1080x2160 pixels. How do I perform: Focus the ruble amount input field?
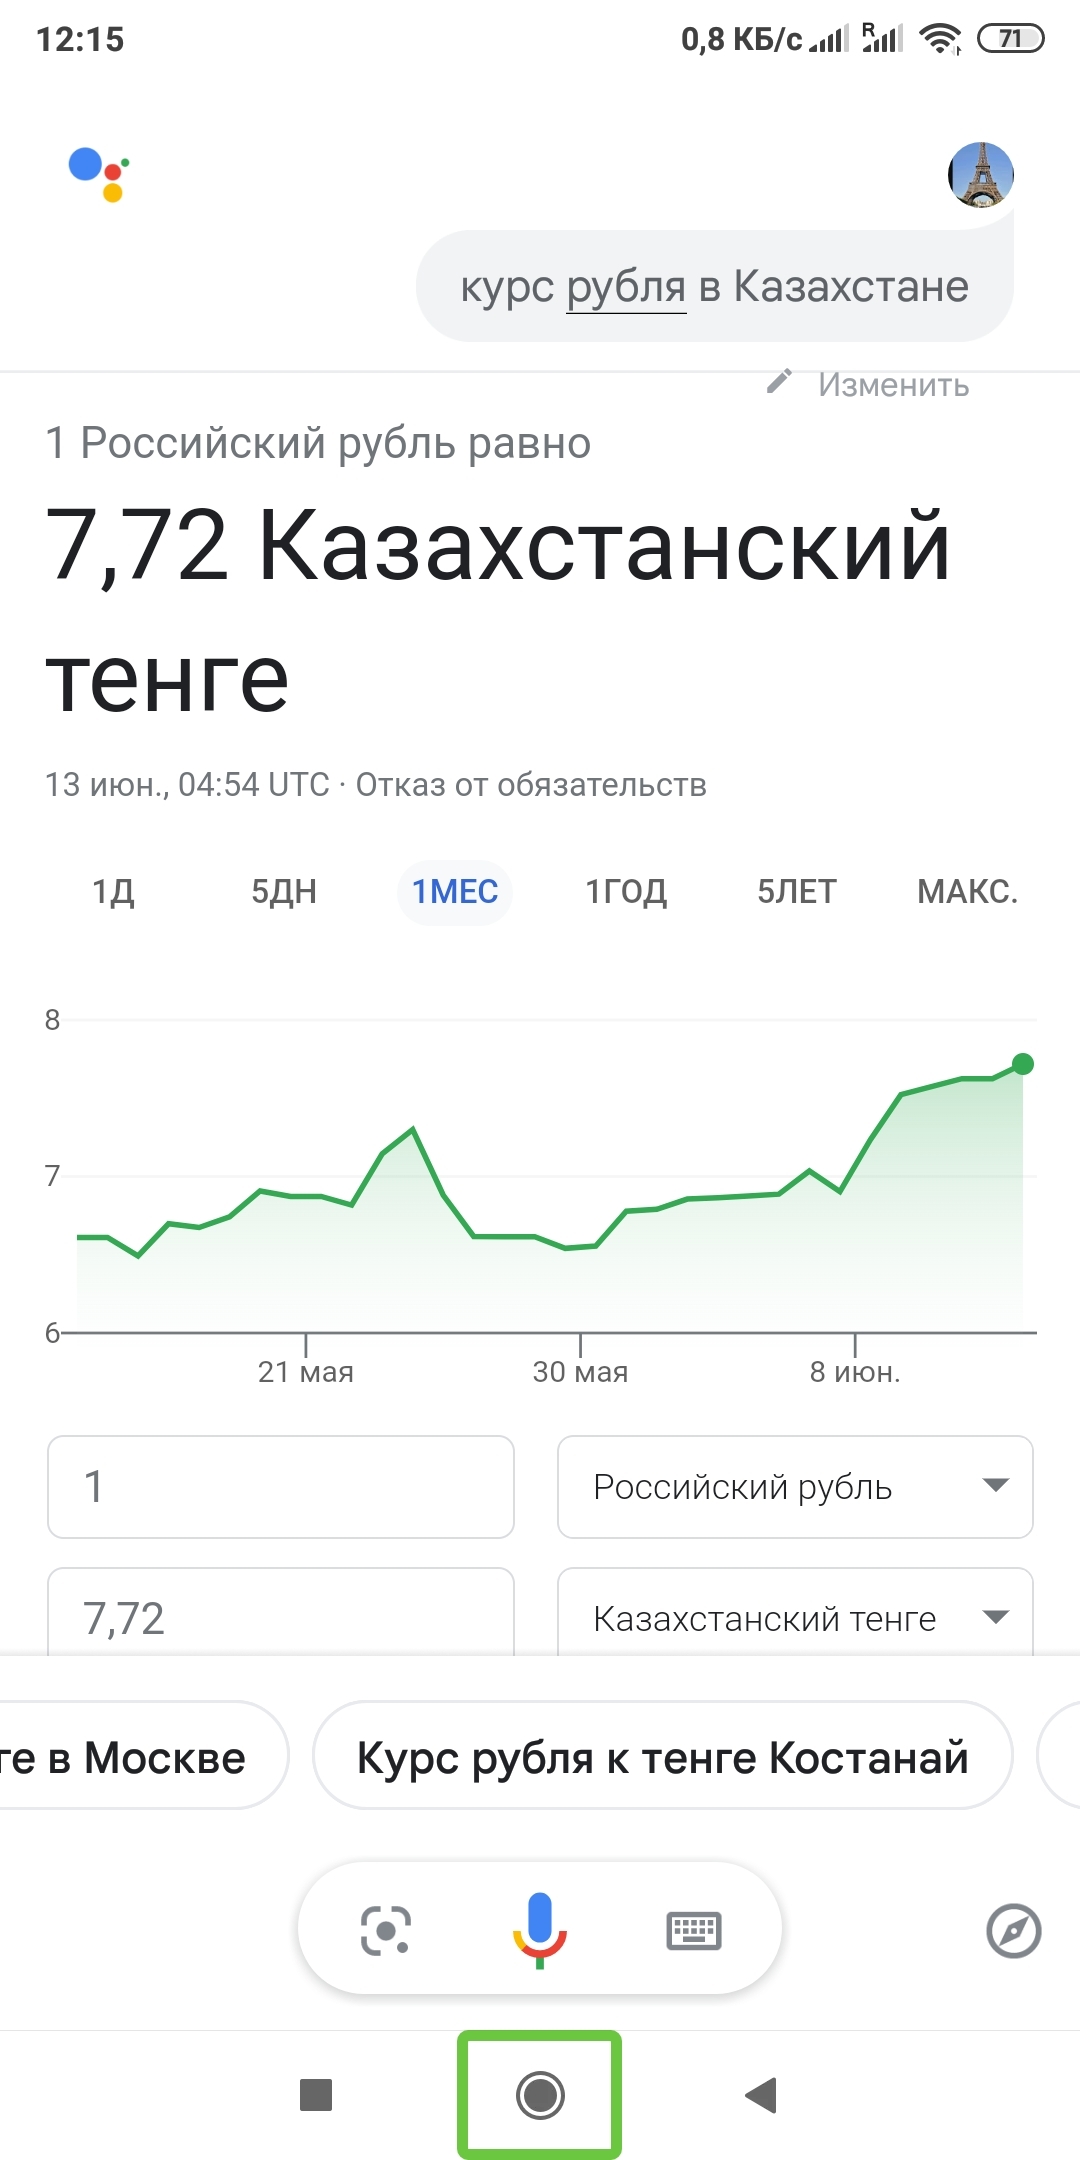(x=281, y=1487)
